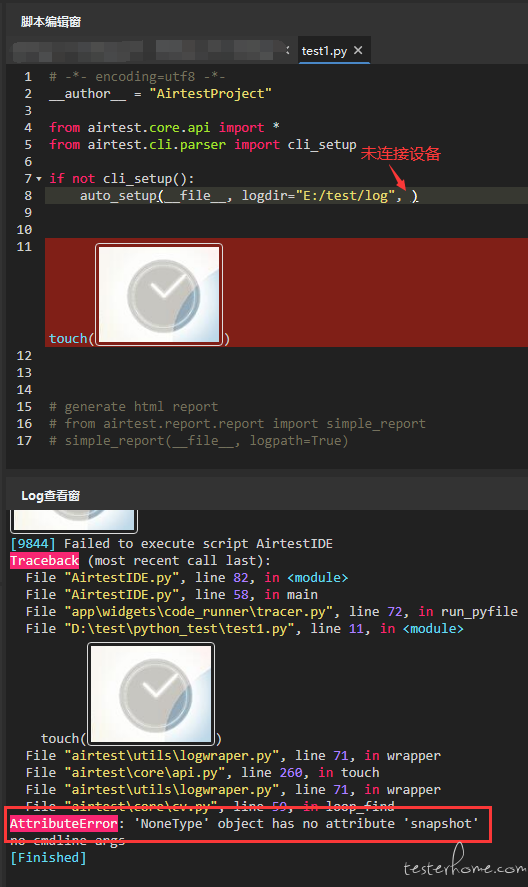Select the AttributeError message in the log
The image size is (528, 887).
[x=244, y=824]
